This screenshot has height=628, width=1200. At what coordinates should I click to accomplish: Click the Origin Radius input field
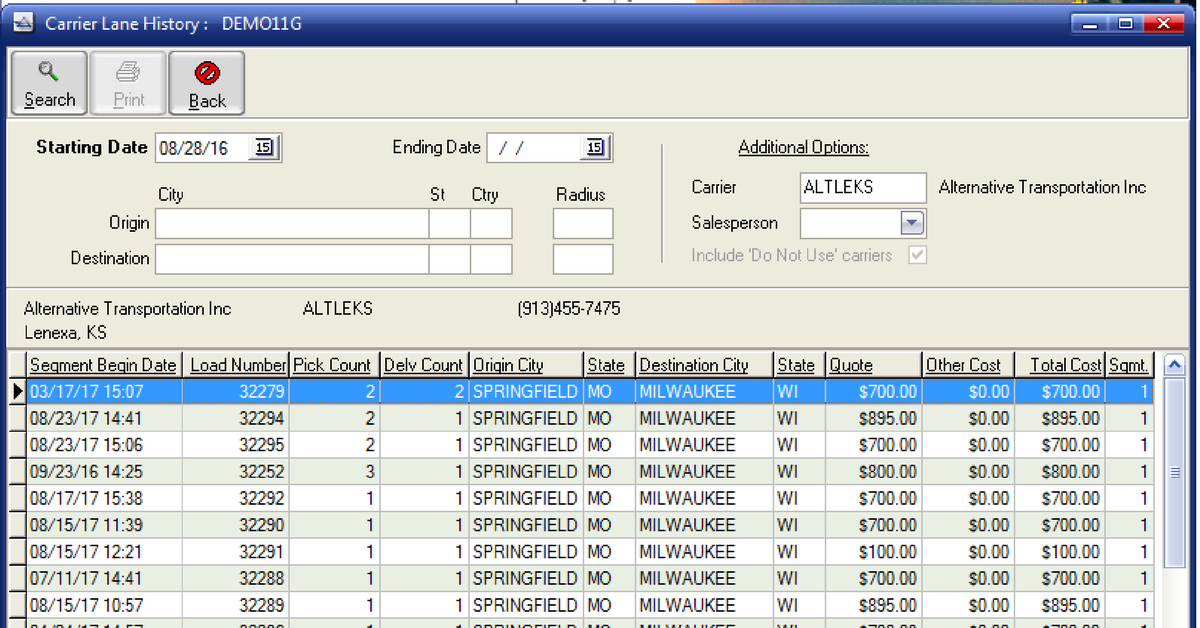click(x=583, y=223)
